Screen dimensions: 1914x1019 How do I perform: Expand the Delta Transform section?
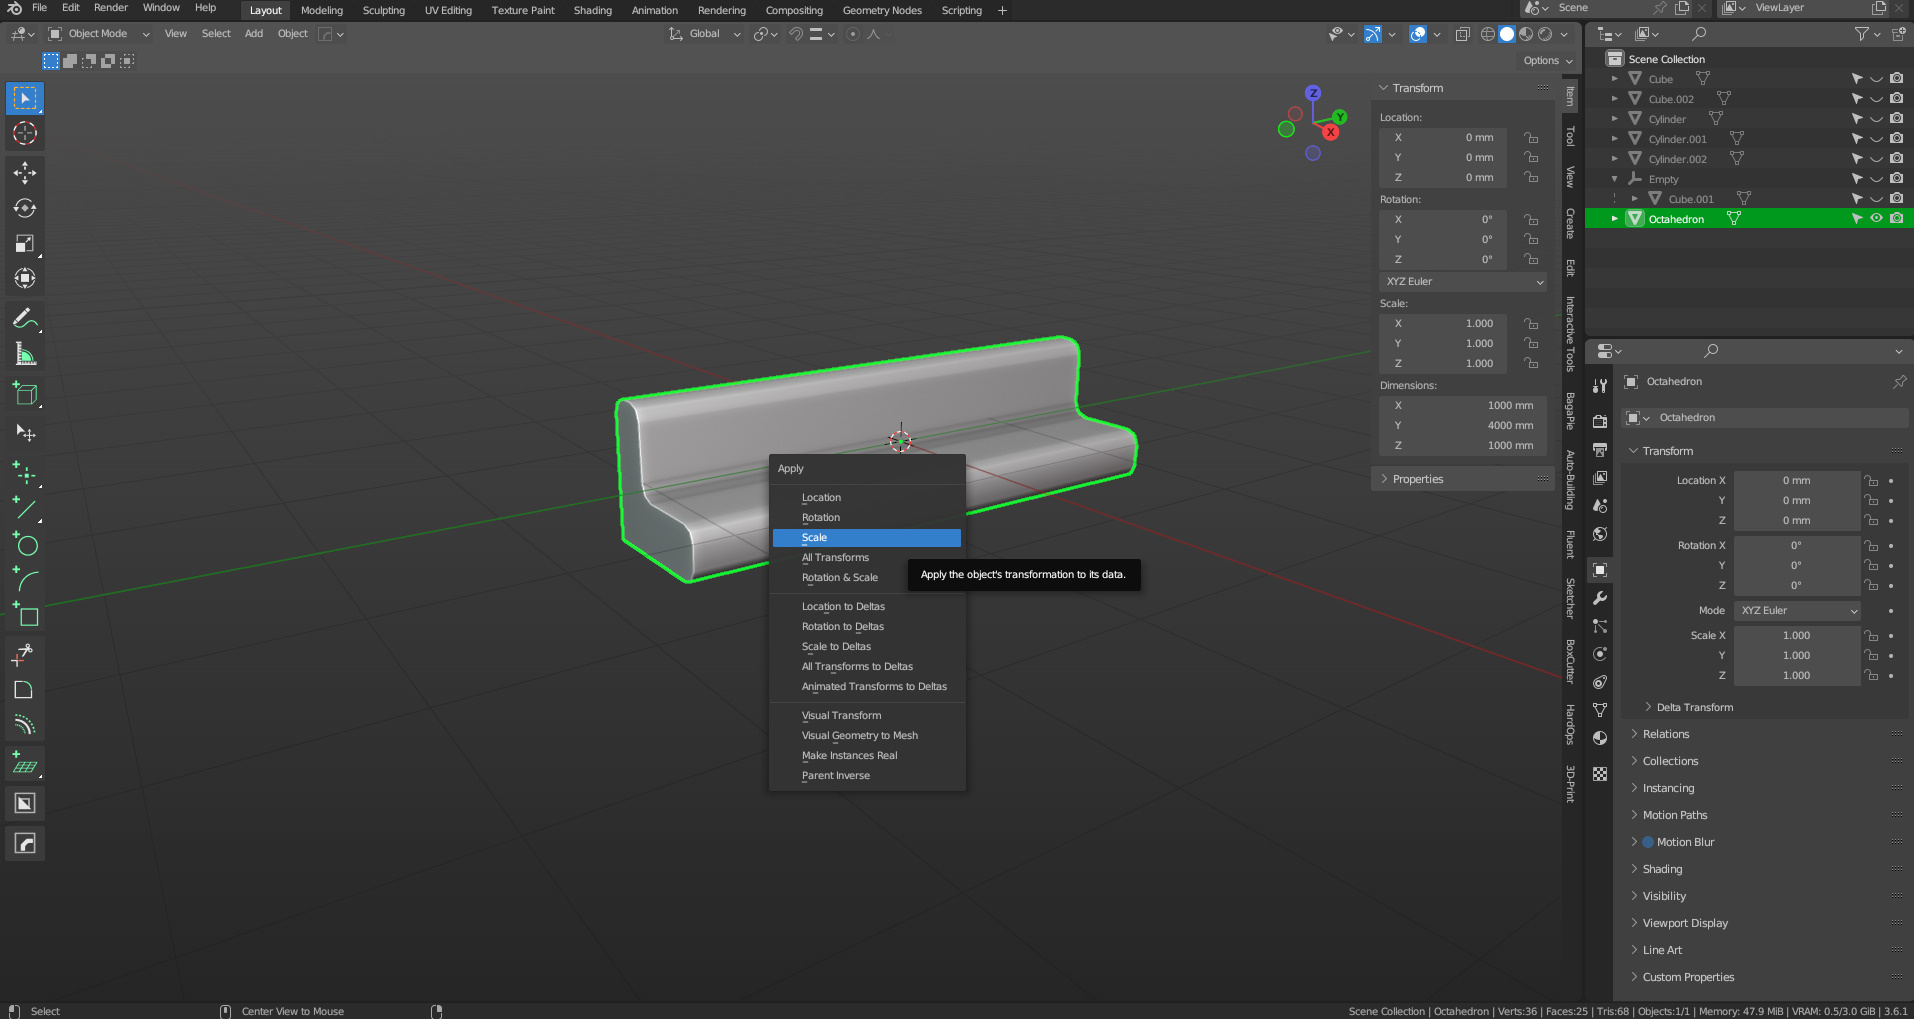pos(1693,707)
